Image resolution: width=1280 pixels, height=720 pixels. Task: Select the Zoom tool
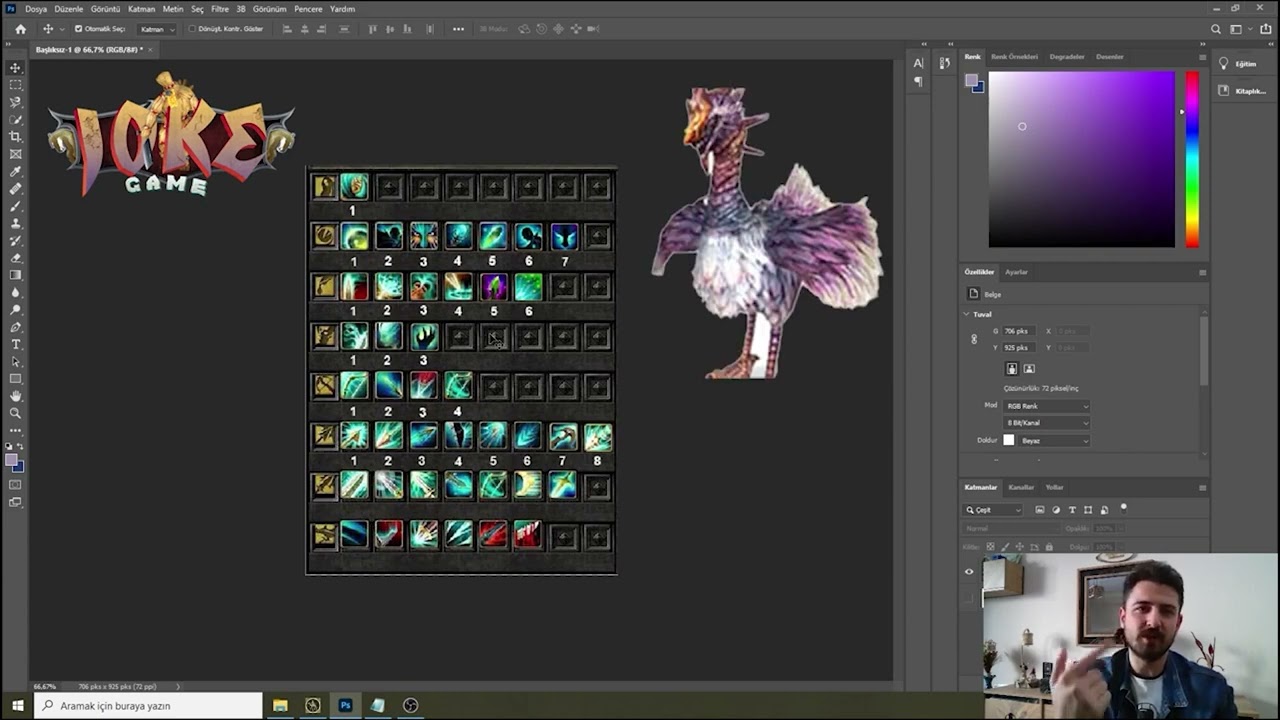pyautogui.click(x=15, y=413)
